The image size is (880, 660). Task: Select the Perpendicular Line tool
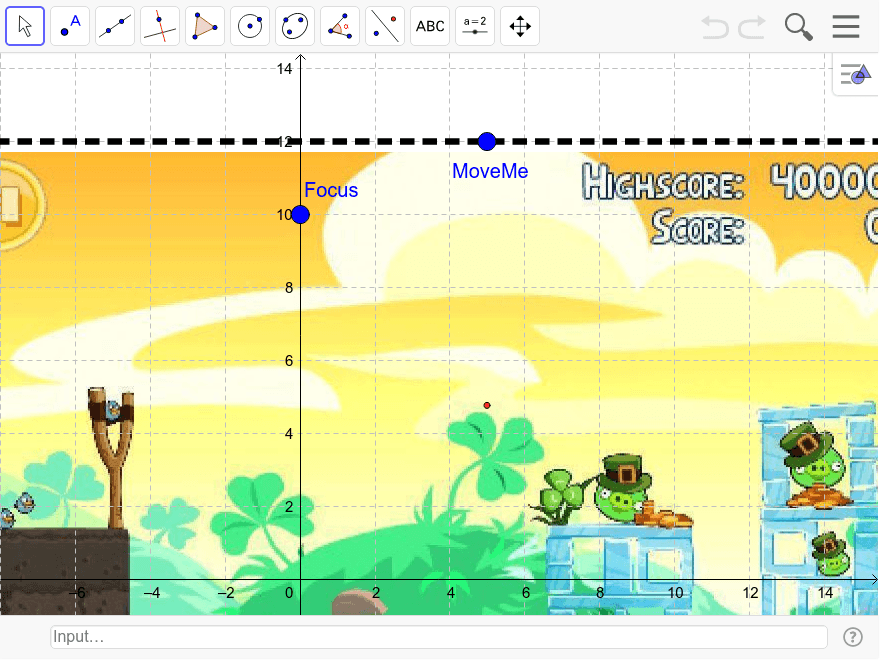(x=160, y=26)
